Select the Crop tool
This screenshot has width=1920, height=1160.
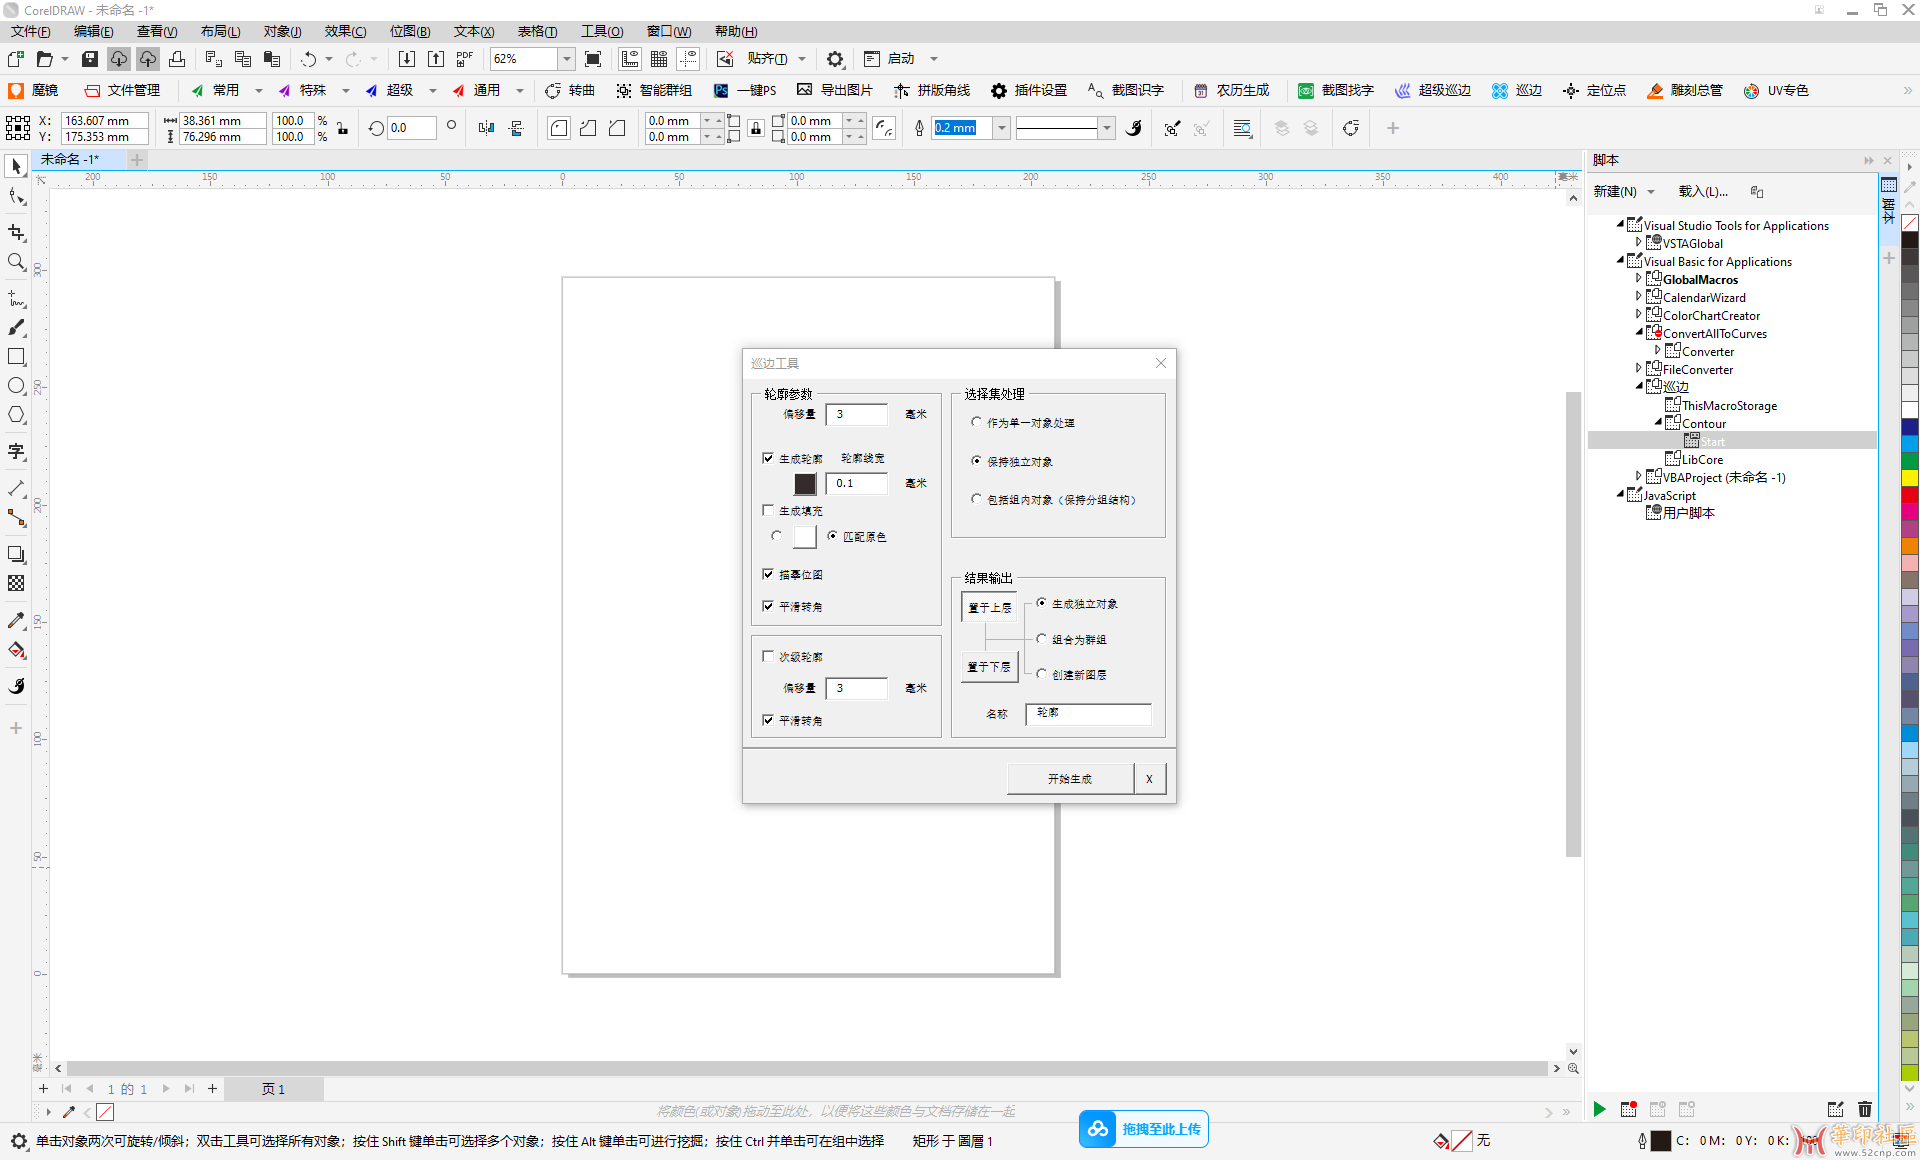pos(16,233)
